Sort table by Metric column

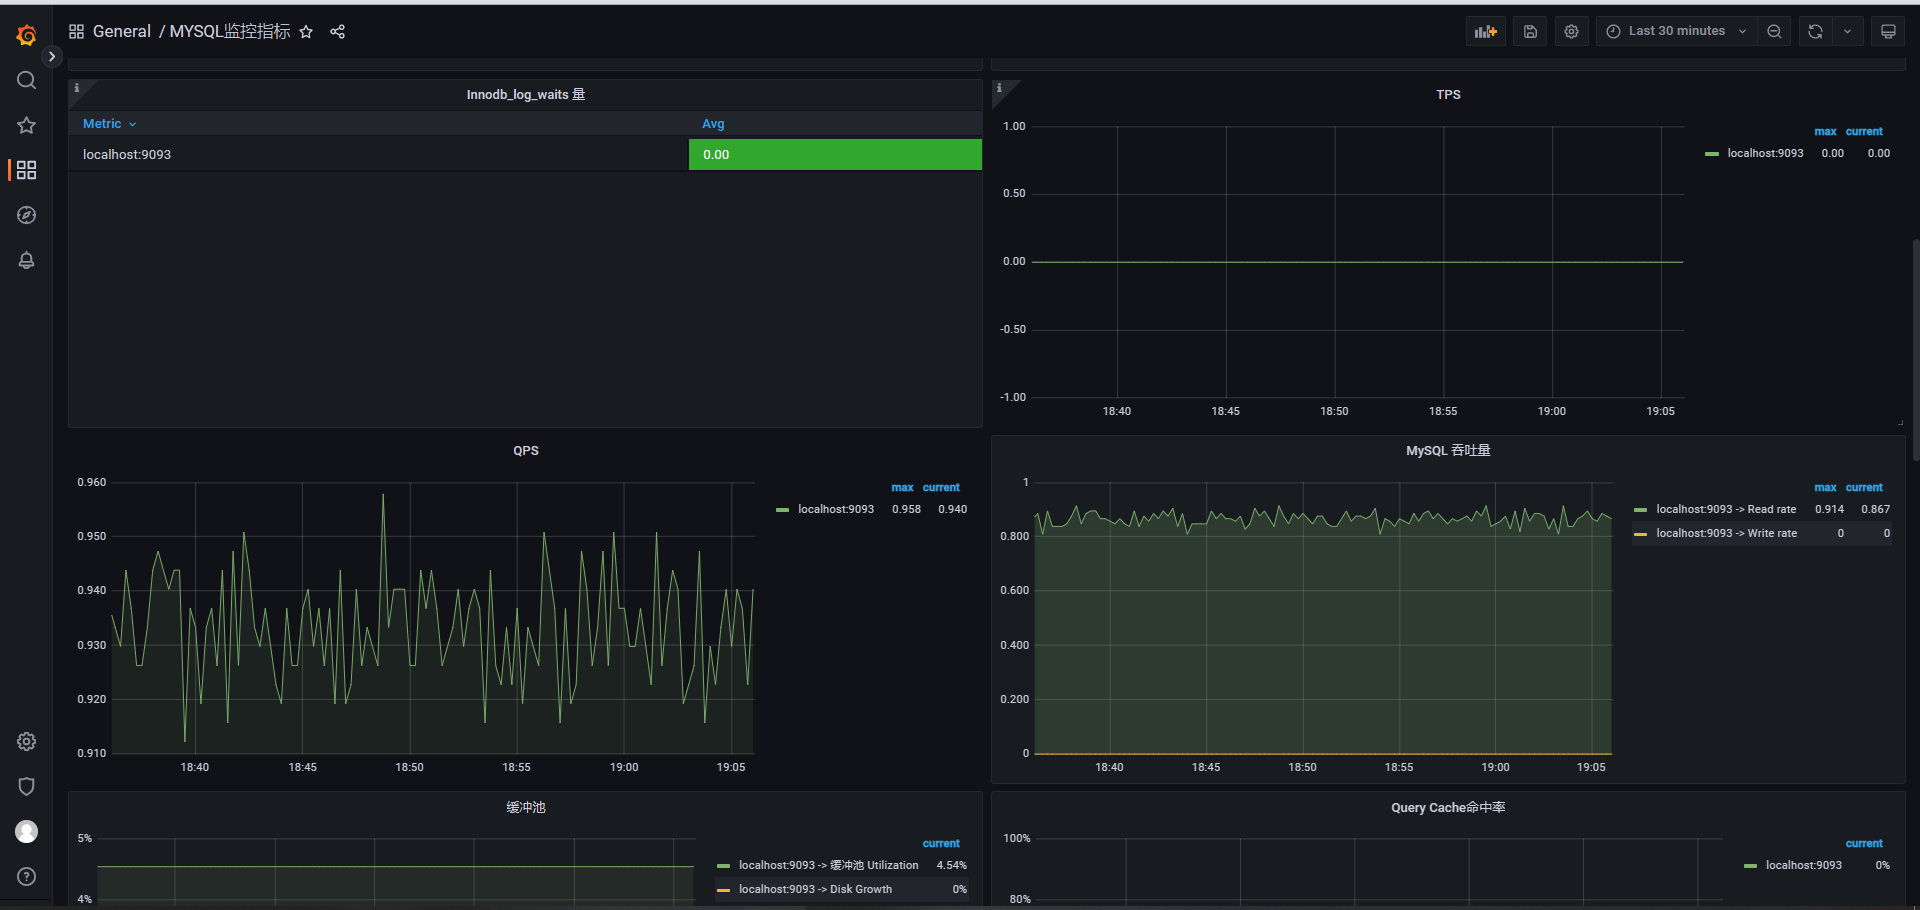click(x=109, y=124)
